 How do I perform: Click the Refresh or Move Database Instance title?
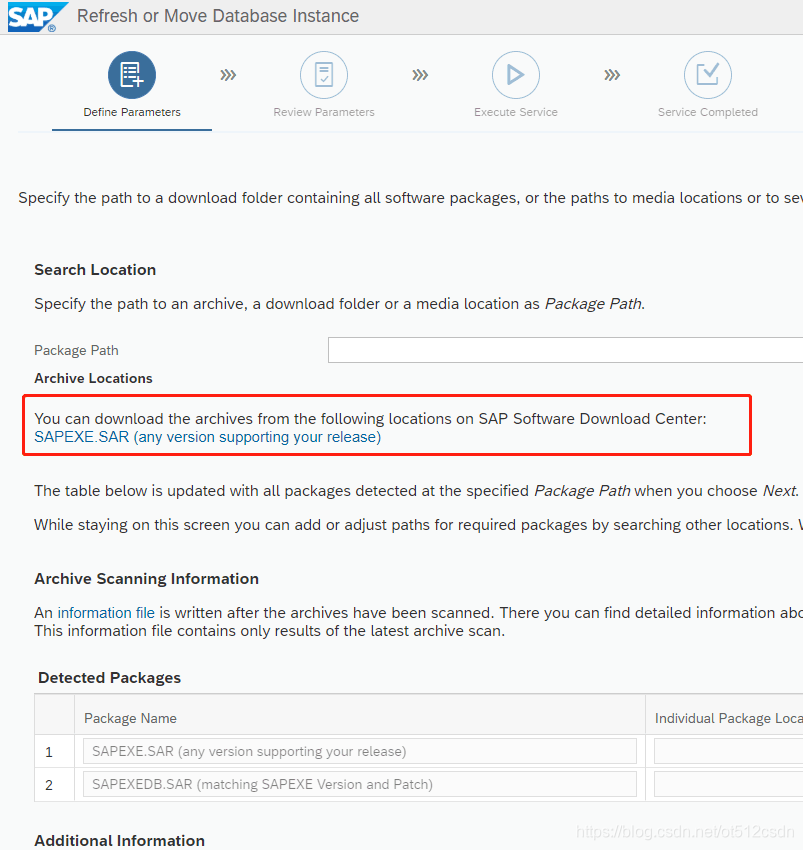click(x=218, y=16)
